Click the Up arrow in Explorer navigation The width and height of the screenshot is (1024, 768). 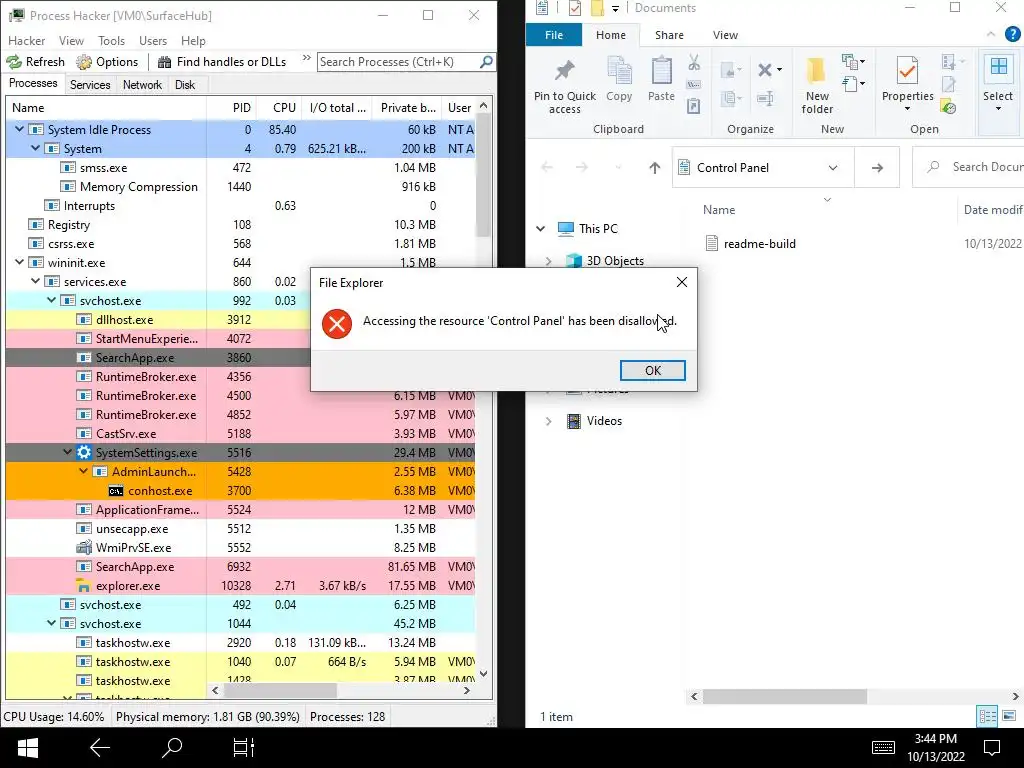click(x=654, y=168)
